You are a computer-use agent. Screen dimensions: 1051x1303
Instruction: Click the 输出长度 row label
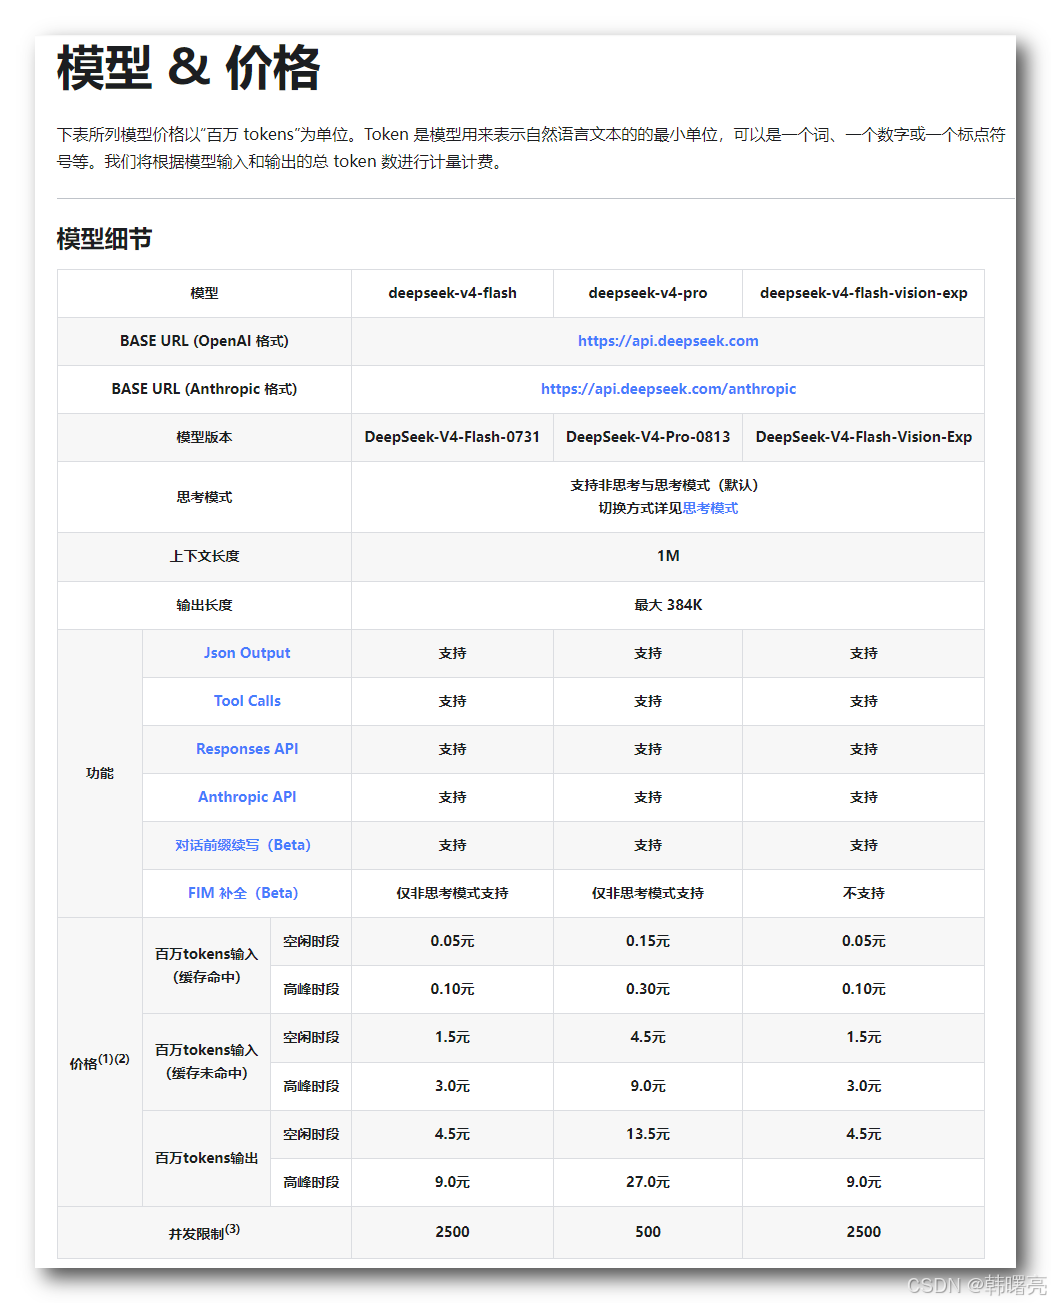point(204,605)
